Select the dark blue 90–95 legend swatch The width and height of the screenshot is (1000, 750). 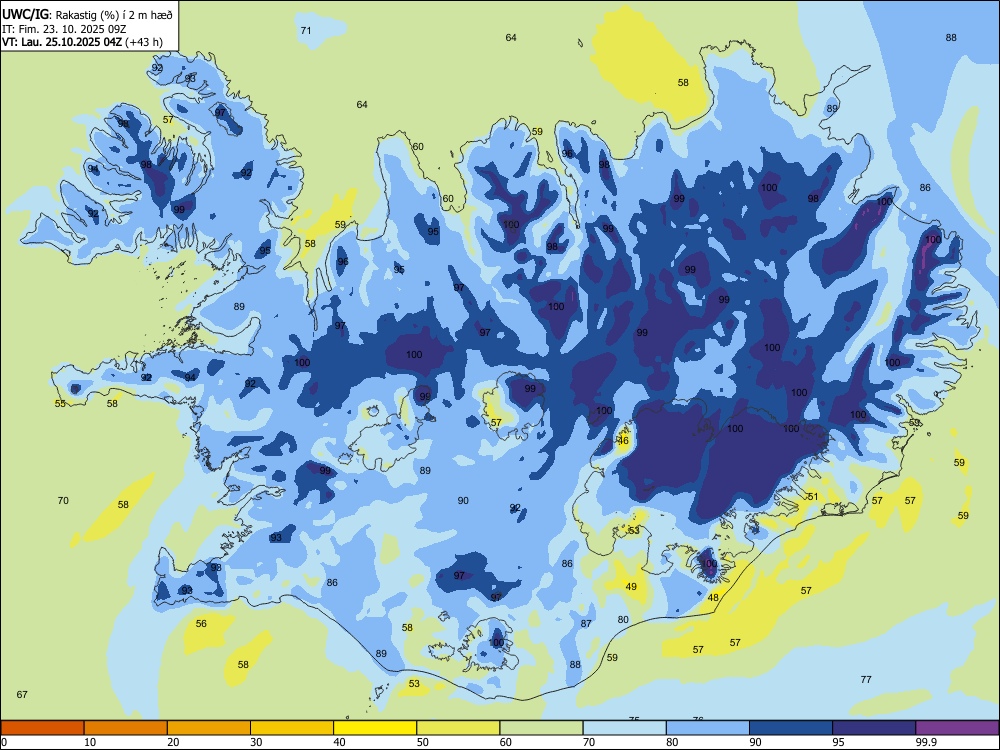coord(791,728)
